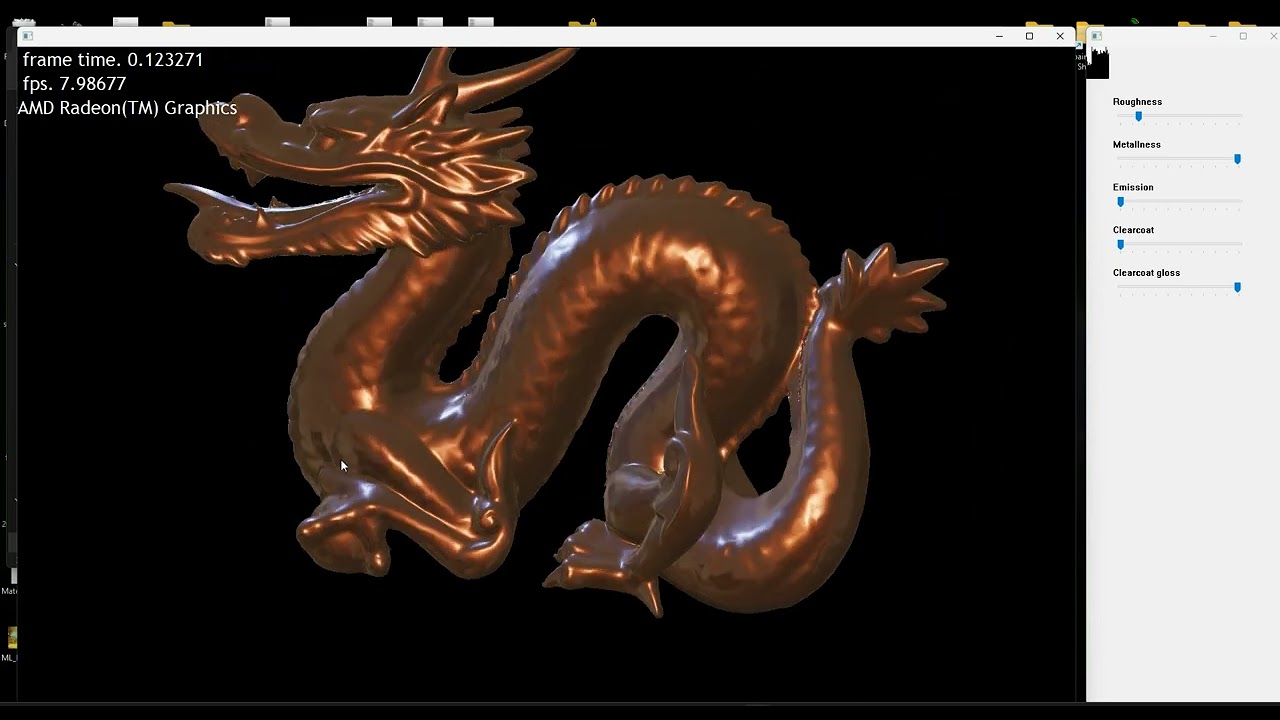This screenshot has height=720, width=1280.
Task: Select the Roughness label text
Action: [x=1137, y=102]
